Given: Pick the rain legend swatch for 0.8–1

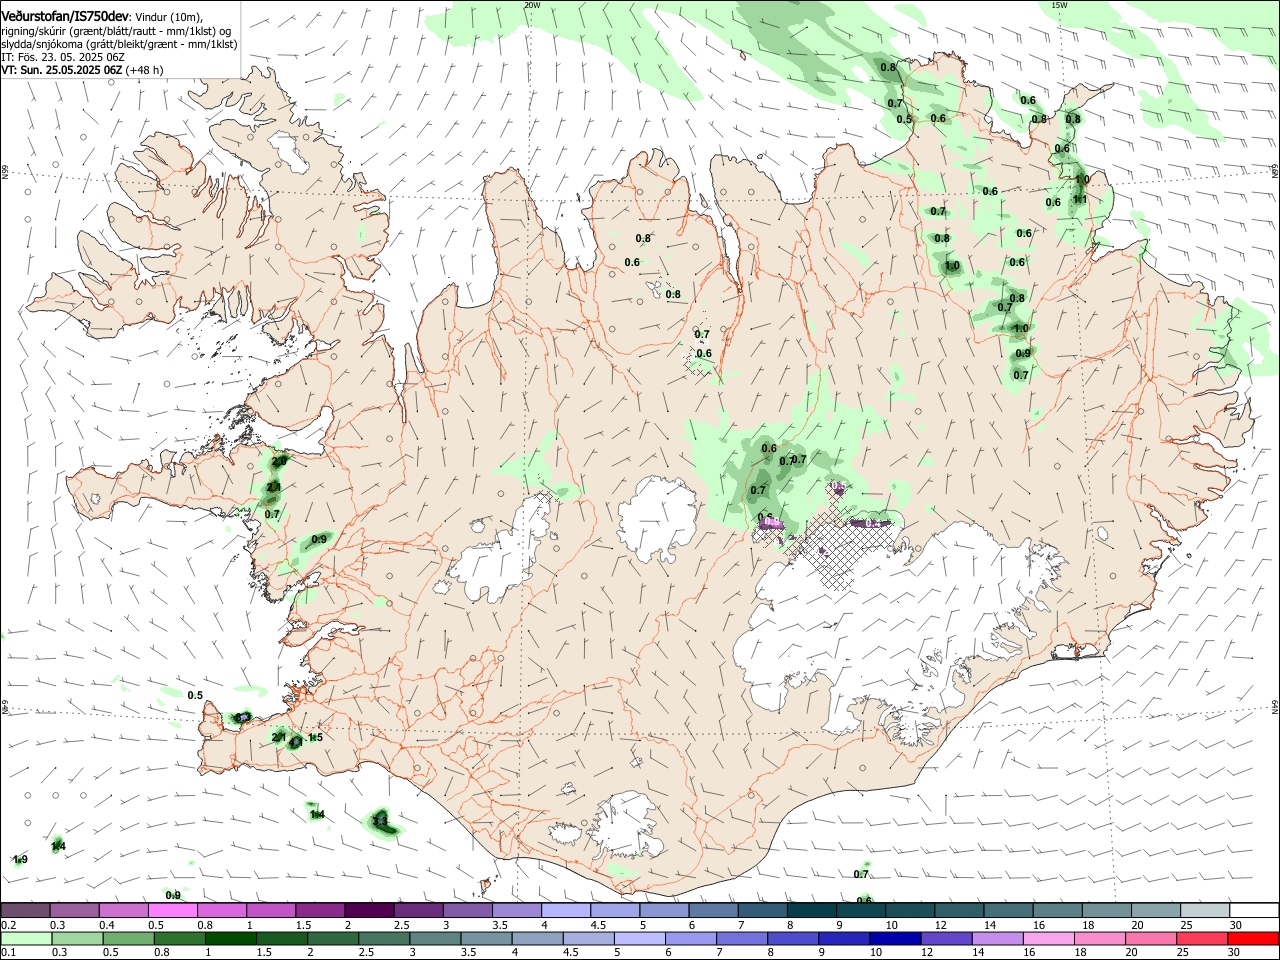Looking at the screenshot, I should coord(179,939).
